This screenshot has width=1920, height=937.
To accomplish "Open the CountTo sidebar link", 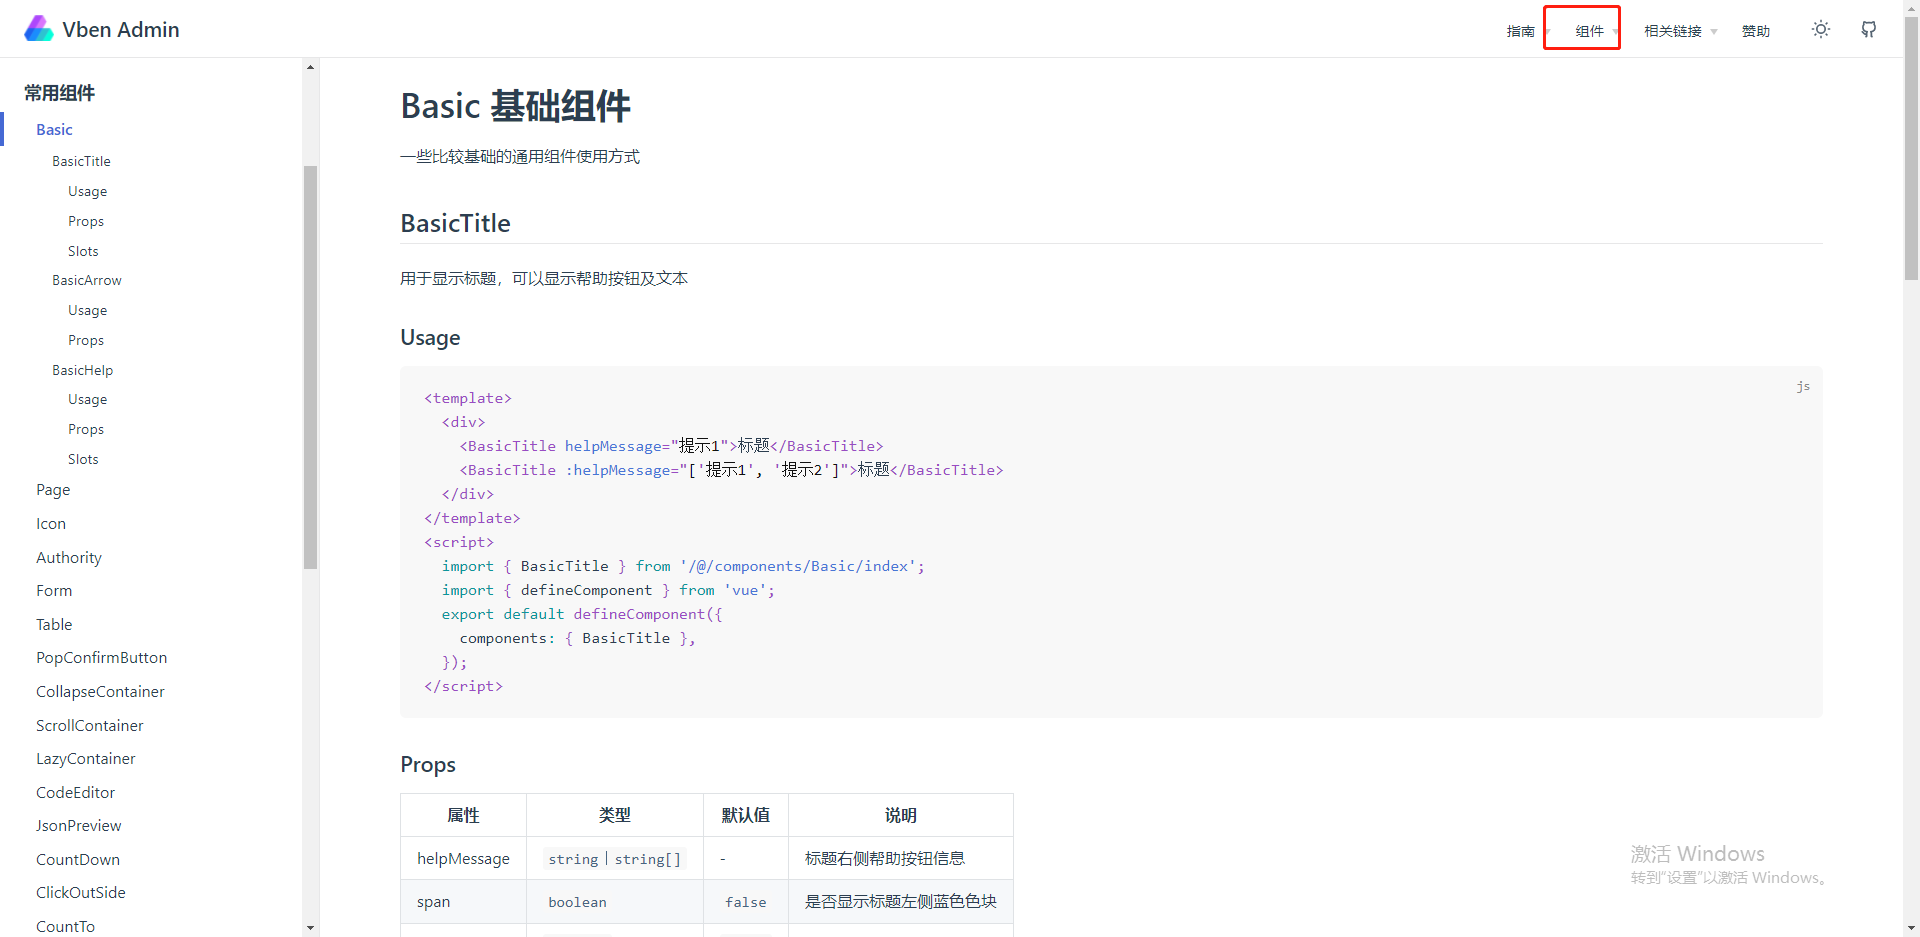I will (x=65, y=926).
